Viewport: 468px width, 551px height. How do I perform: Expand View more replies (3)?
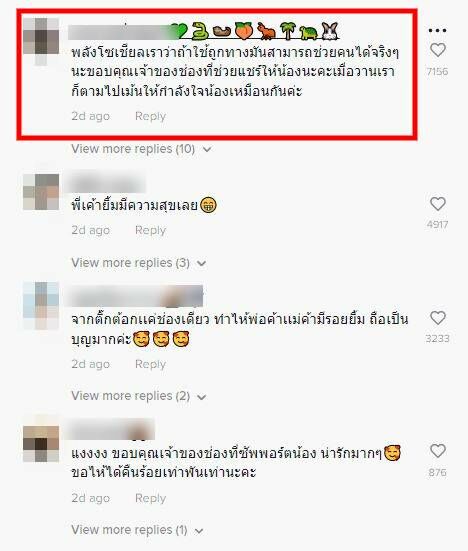[x=139, y=263]
